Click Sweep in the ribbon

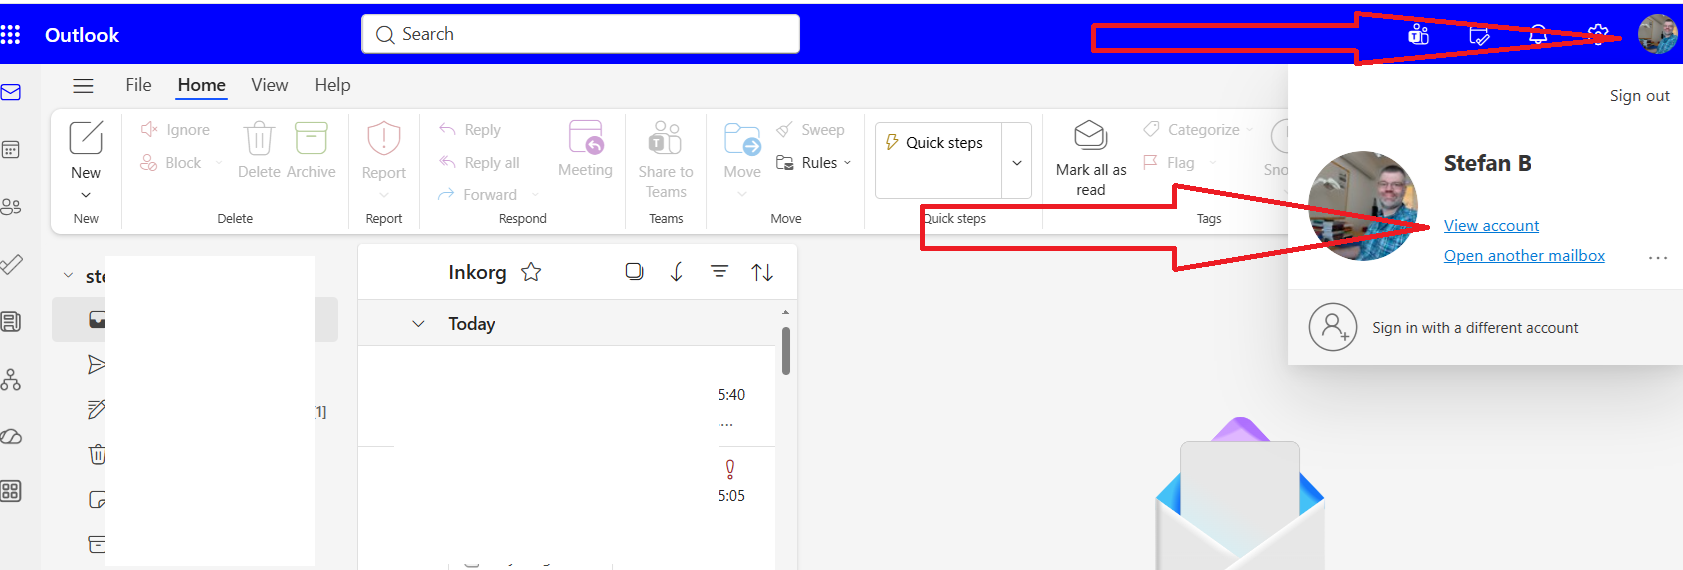[x=811, y=130]
